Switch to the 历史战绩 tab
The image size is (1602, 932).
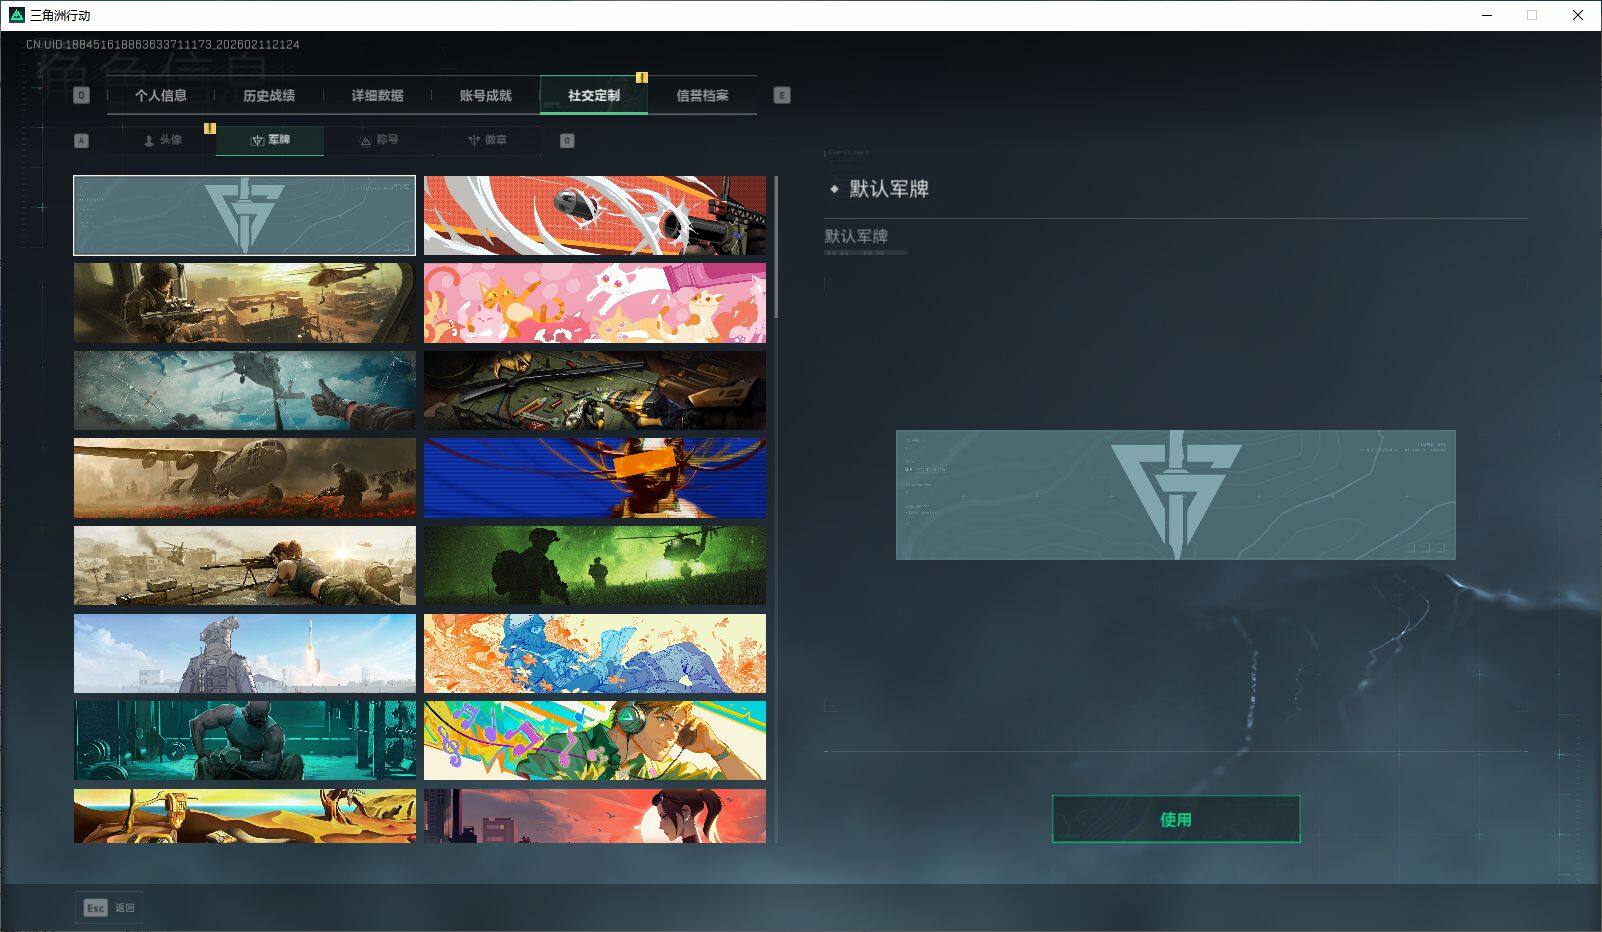[269, 95]
